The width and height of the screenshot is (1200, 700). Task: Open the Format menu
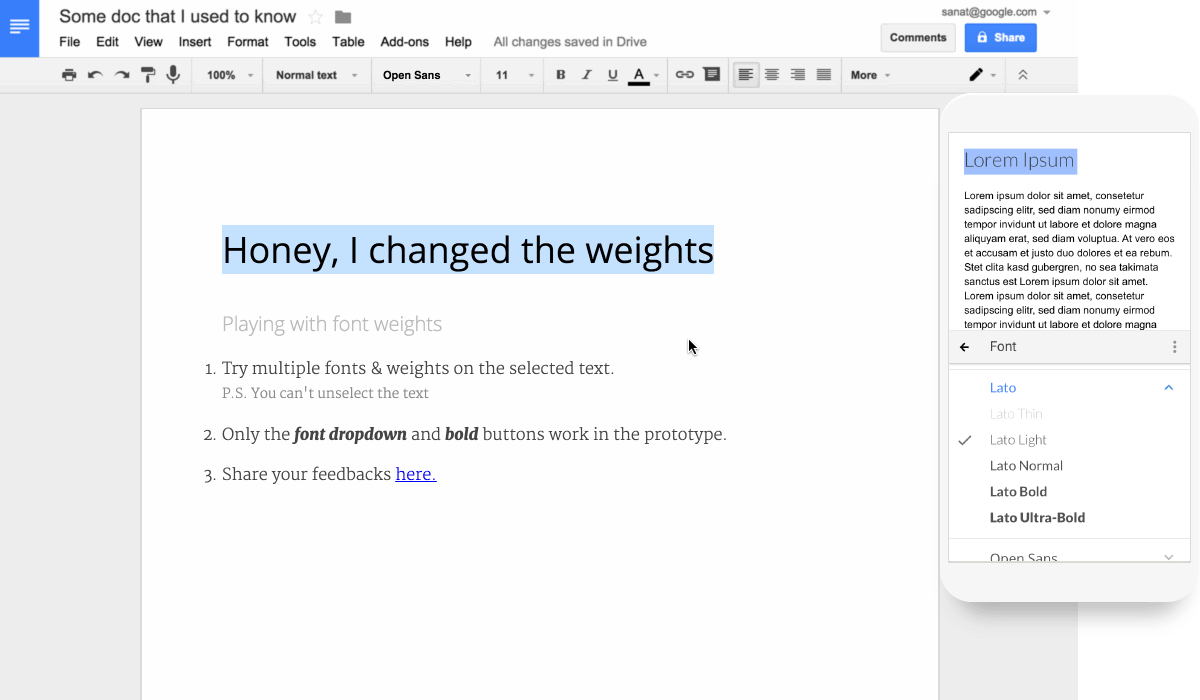[247, 42]
